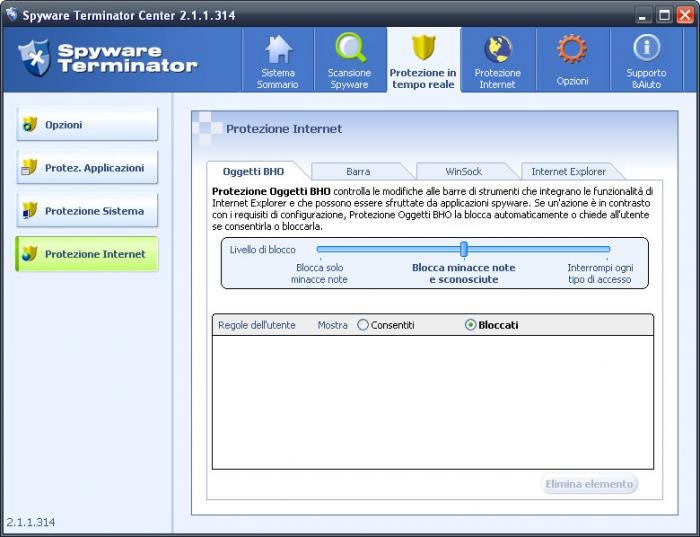This screenshot has width=700, height=537.
Task: Click inside the user rules list area
Action: [x=433, y=402]
